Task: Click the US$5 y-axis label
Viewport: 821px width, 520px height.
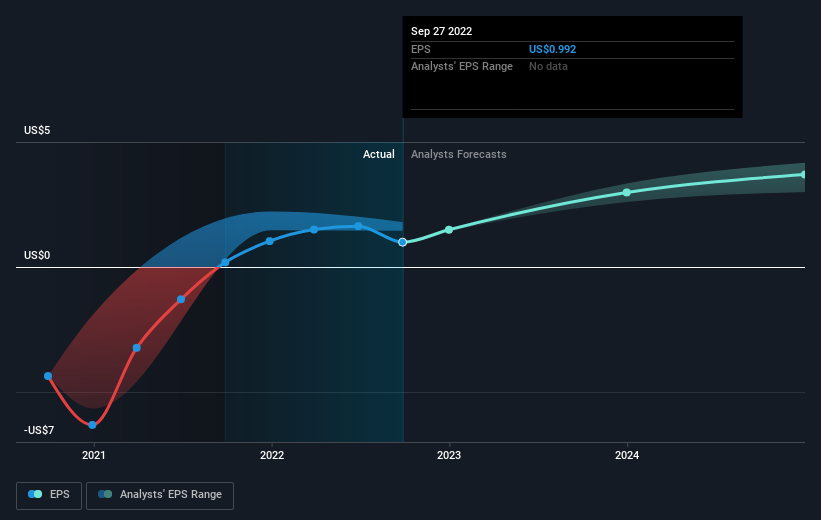Action: pyautogui.click(x=37, y=130)
